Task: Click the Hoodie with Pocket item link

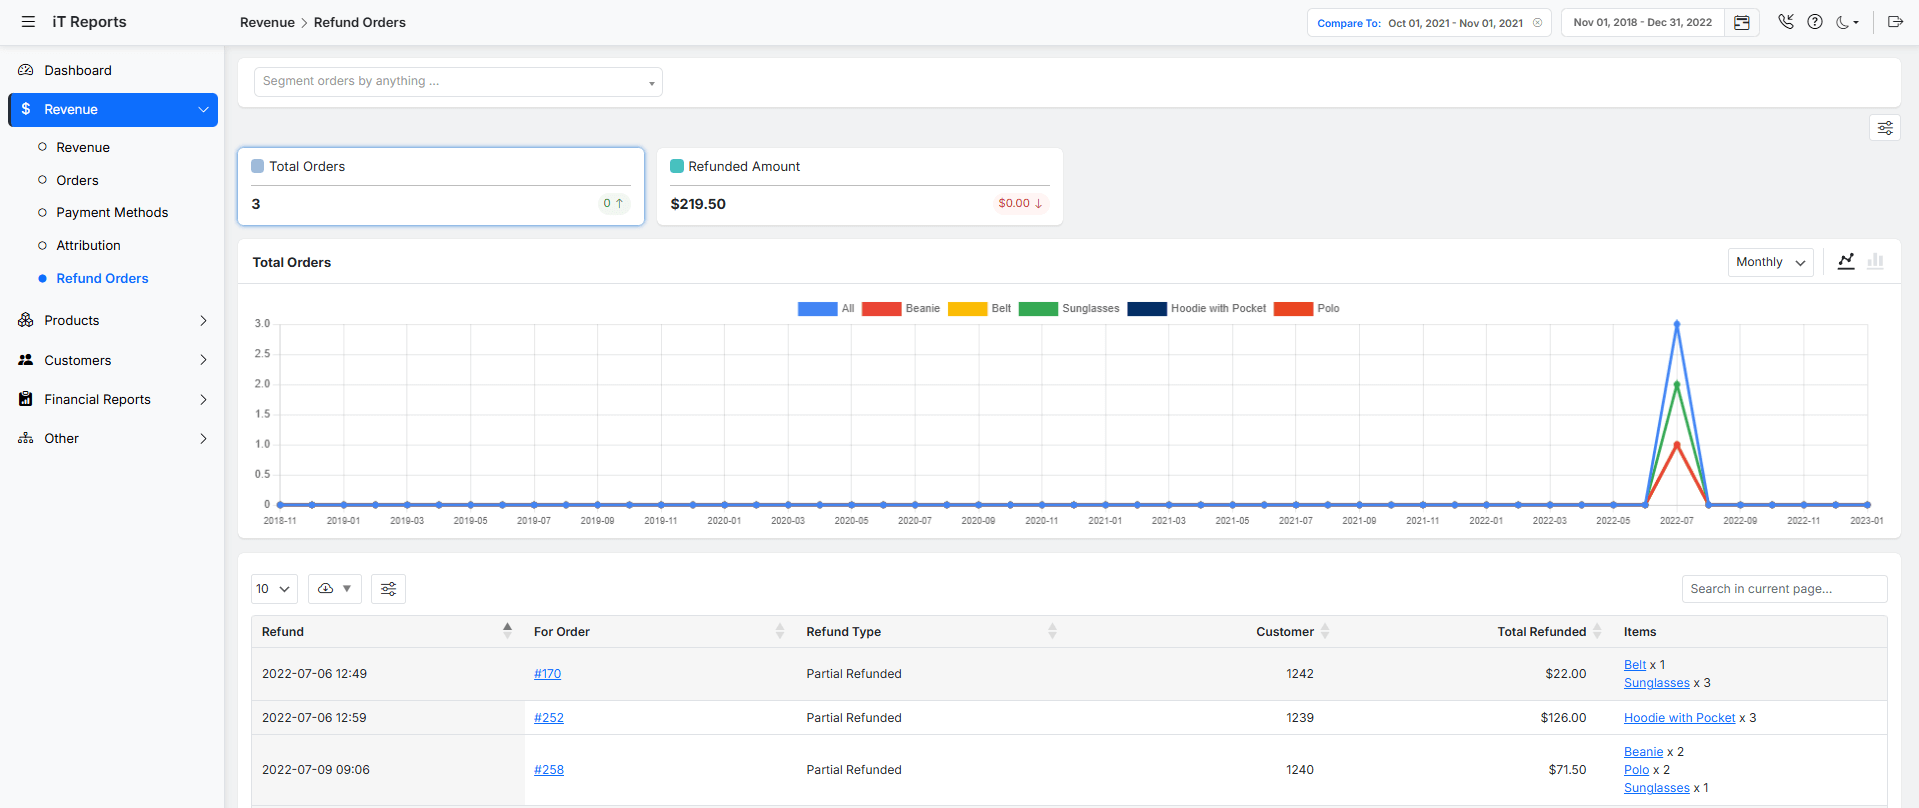Action: point(1679,718)
